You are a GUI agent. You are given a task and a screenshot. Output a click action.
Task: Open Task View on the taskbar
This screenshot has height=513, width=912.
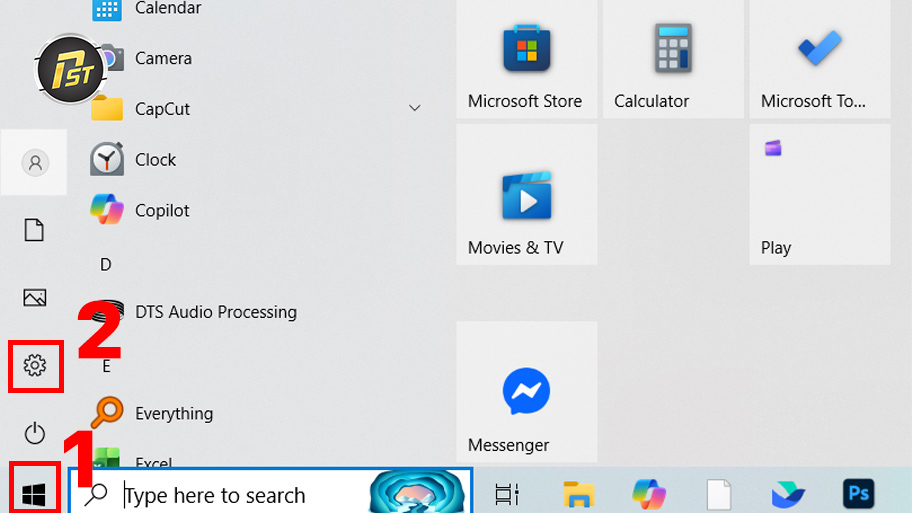click(x=507, y=494)
